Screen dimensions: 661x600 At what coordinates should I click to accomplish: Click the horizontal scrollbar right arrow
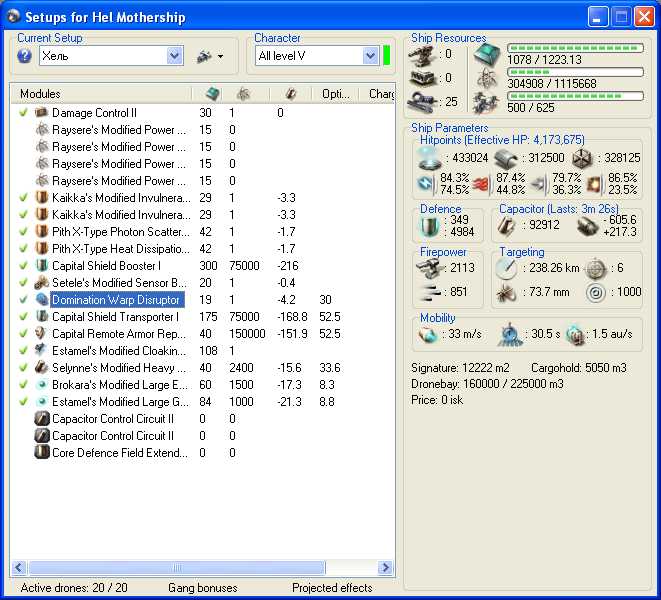coord(385,568)
